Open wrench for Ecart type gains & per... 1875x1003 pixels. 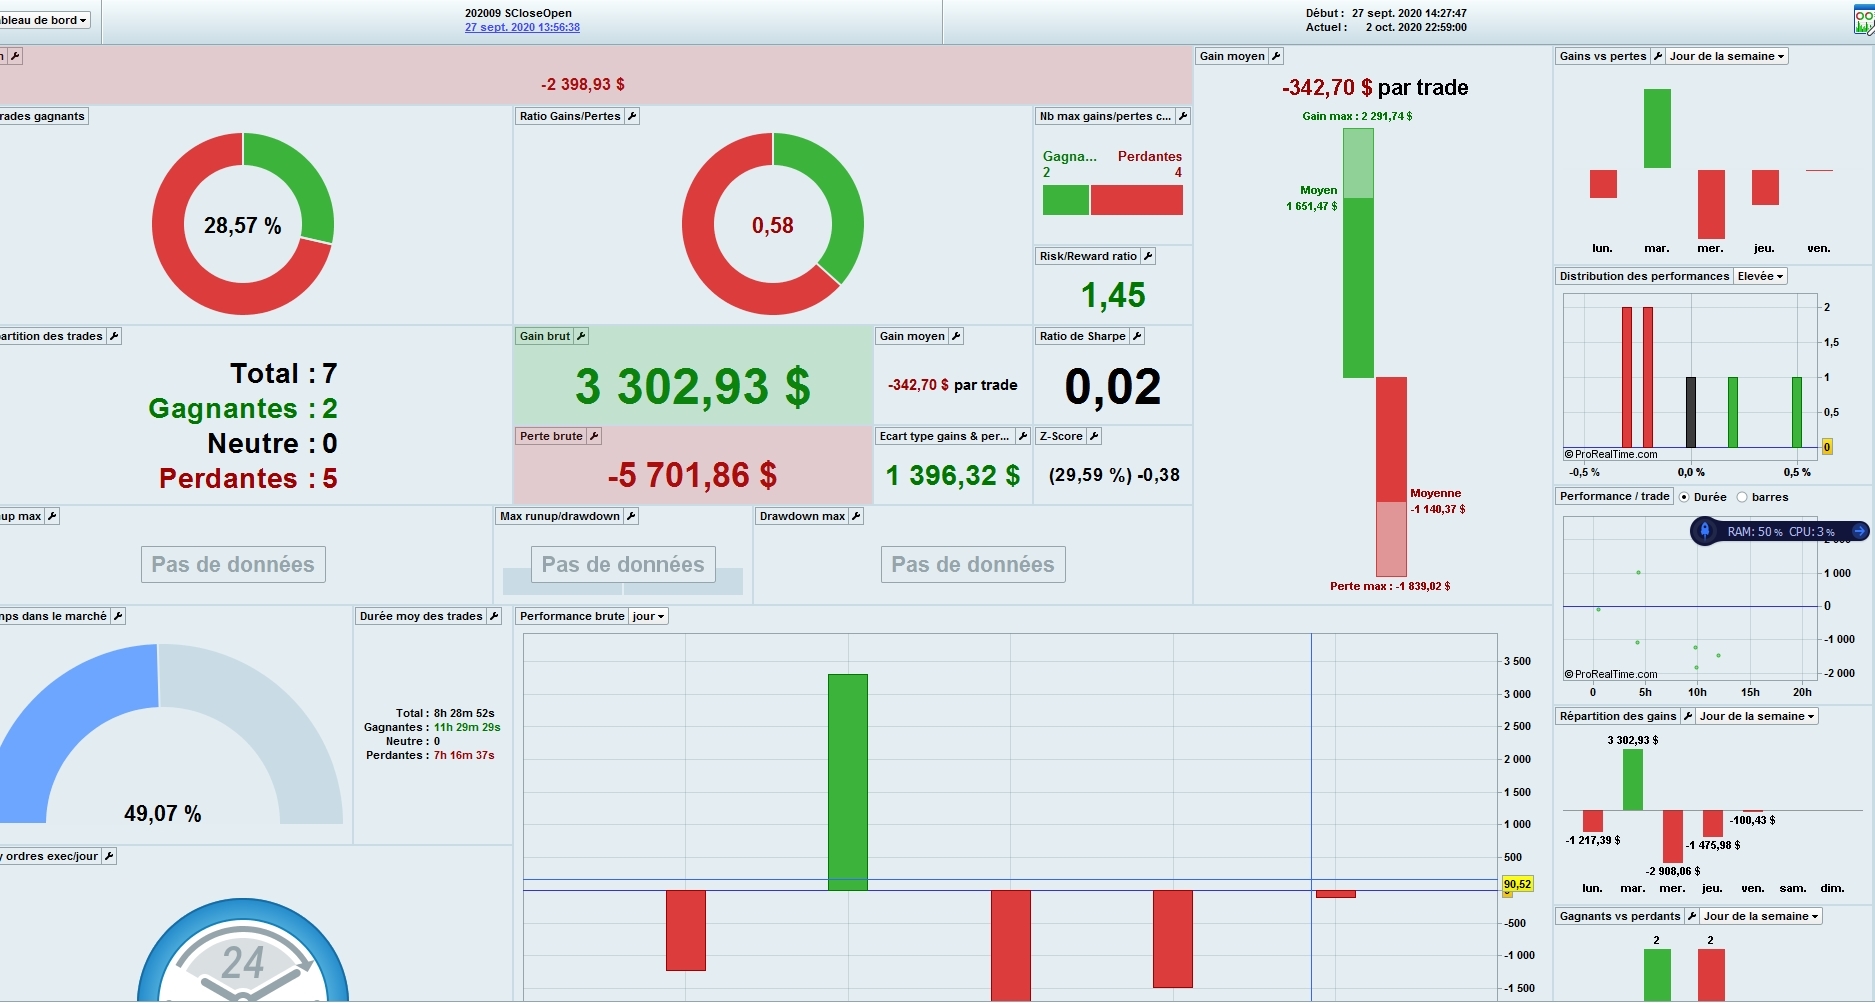1022,436
